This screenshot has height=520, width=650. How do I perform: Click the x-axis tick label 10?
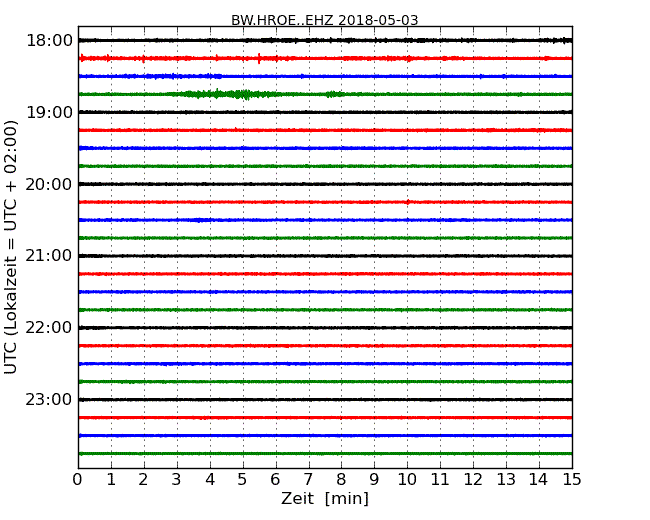point(407,480)
